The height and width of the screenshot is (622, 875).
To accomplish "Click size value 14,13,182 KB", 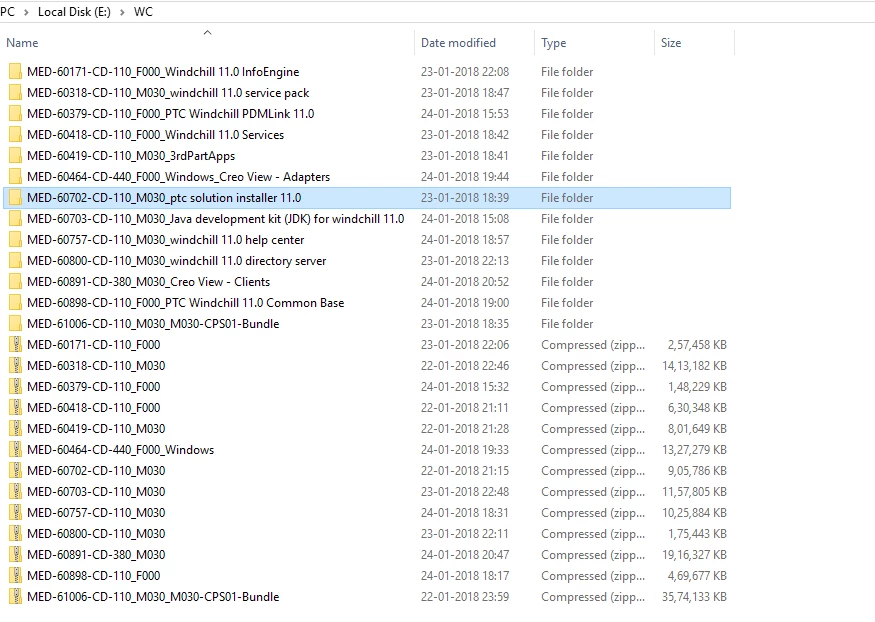I will pyautogui.click(x=694, y=366).
